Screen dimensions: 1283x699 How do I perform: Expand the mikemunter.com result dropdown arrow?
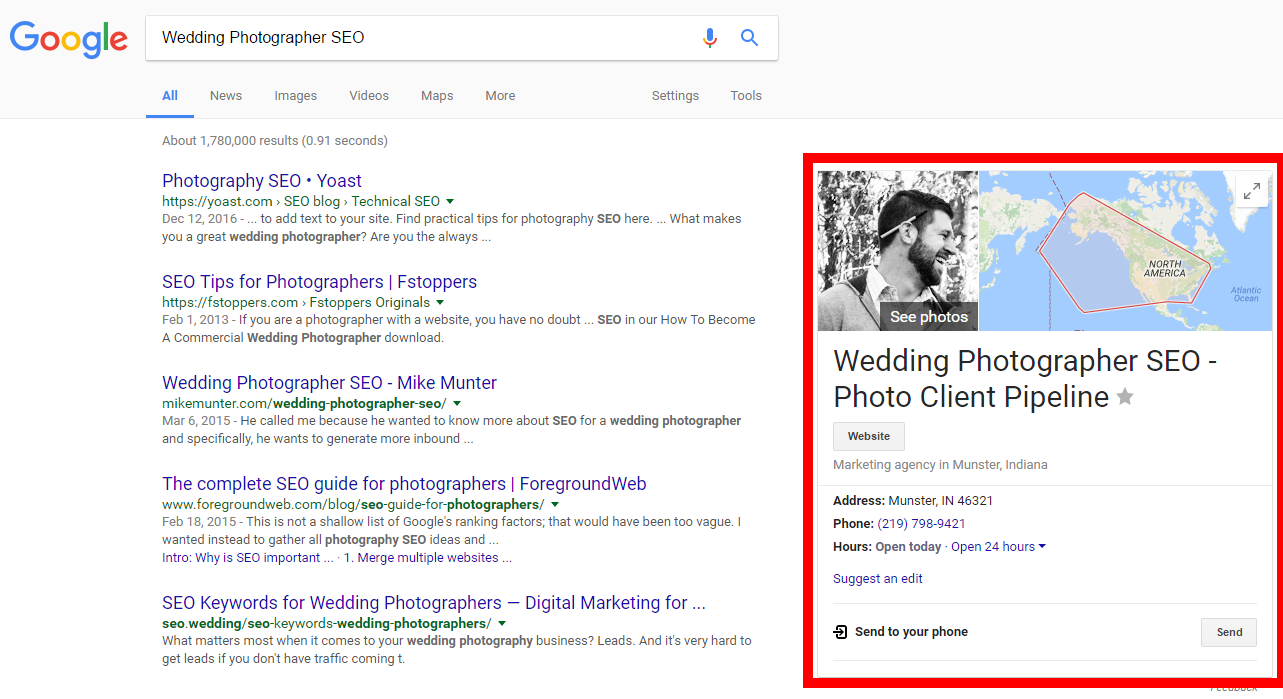pos(457,404)
